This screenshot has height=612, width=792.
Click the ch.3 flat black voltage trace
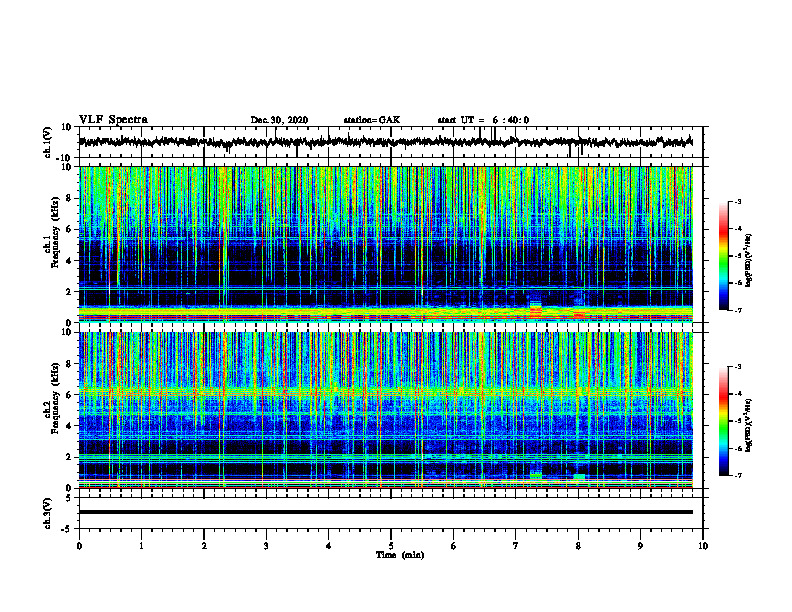pos(386,512)
